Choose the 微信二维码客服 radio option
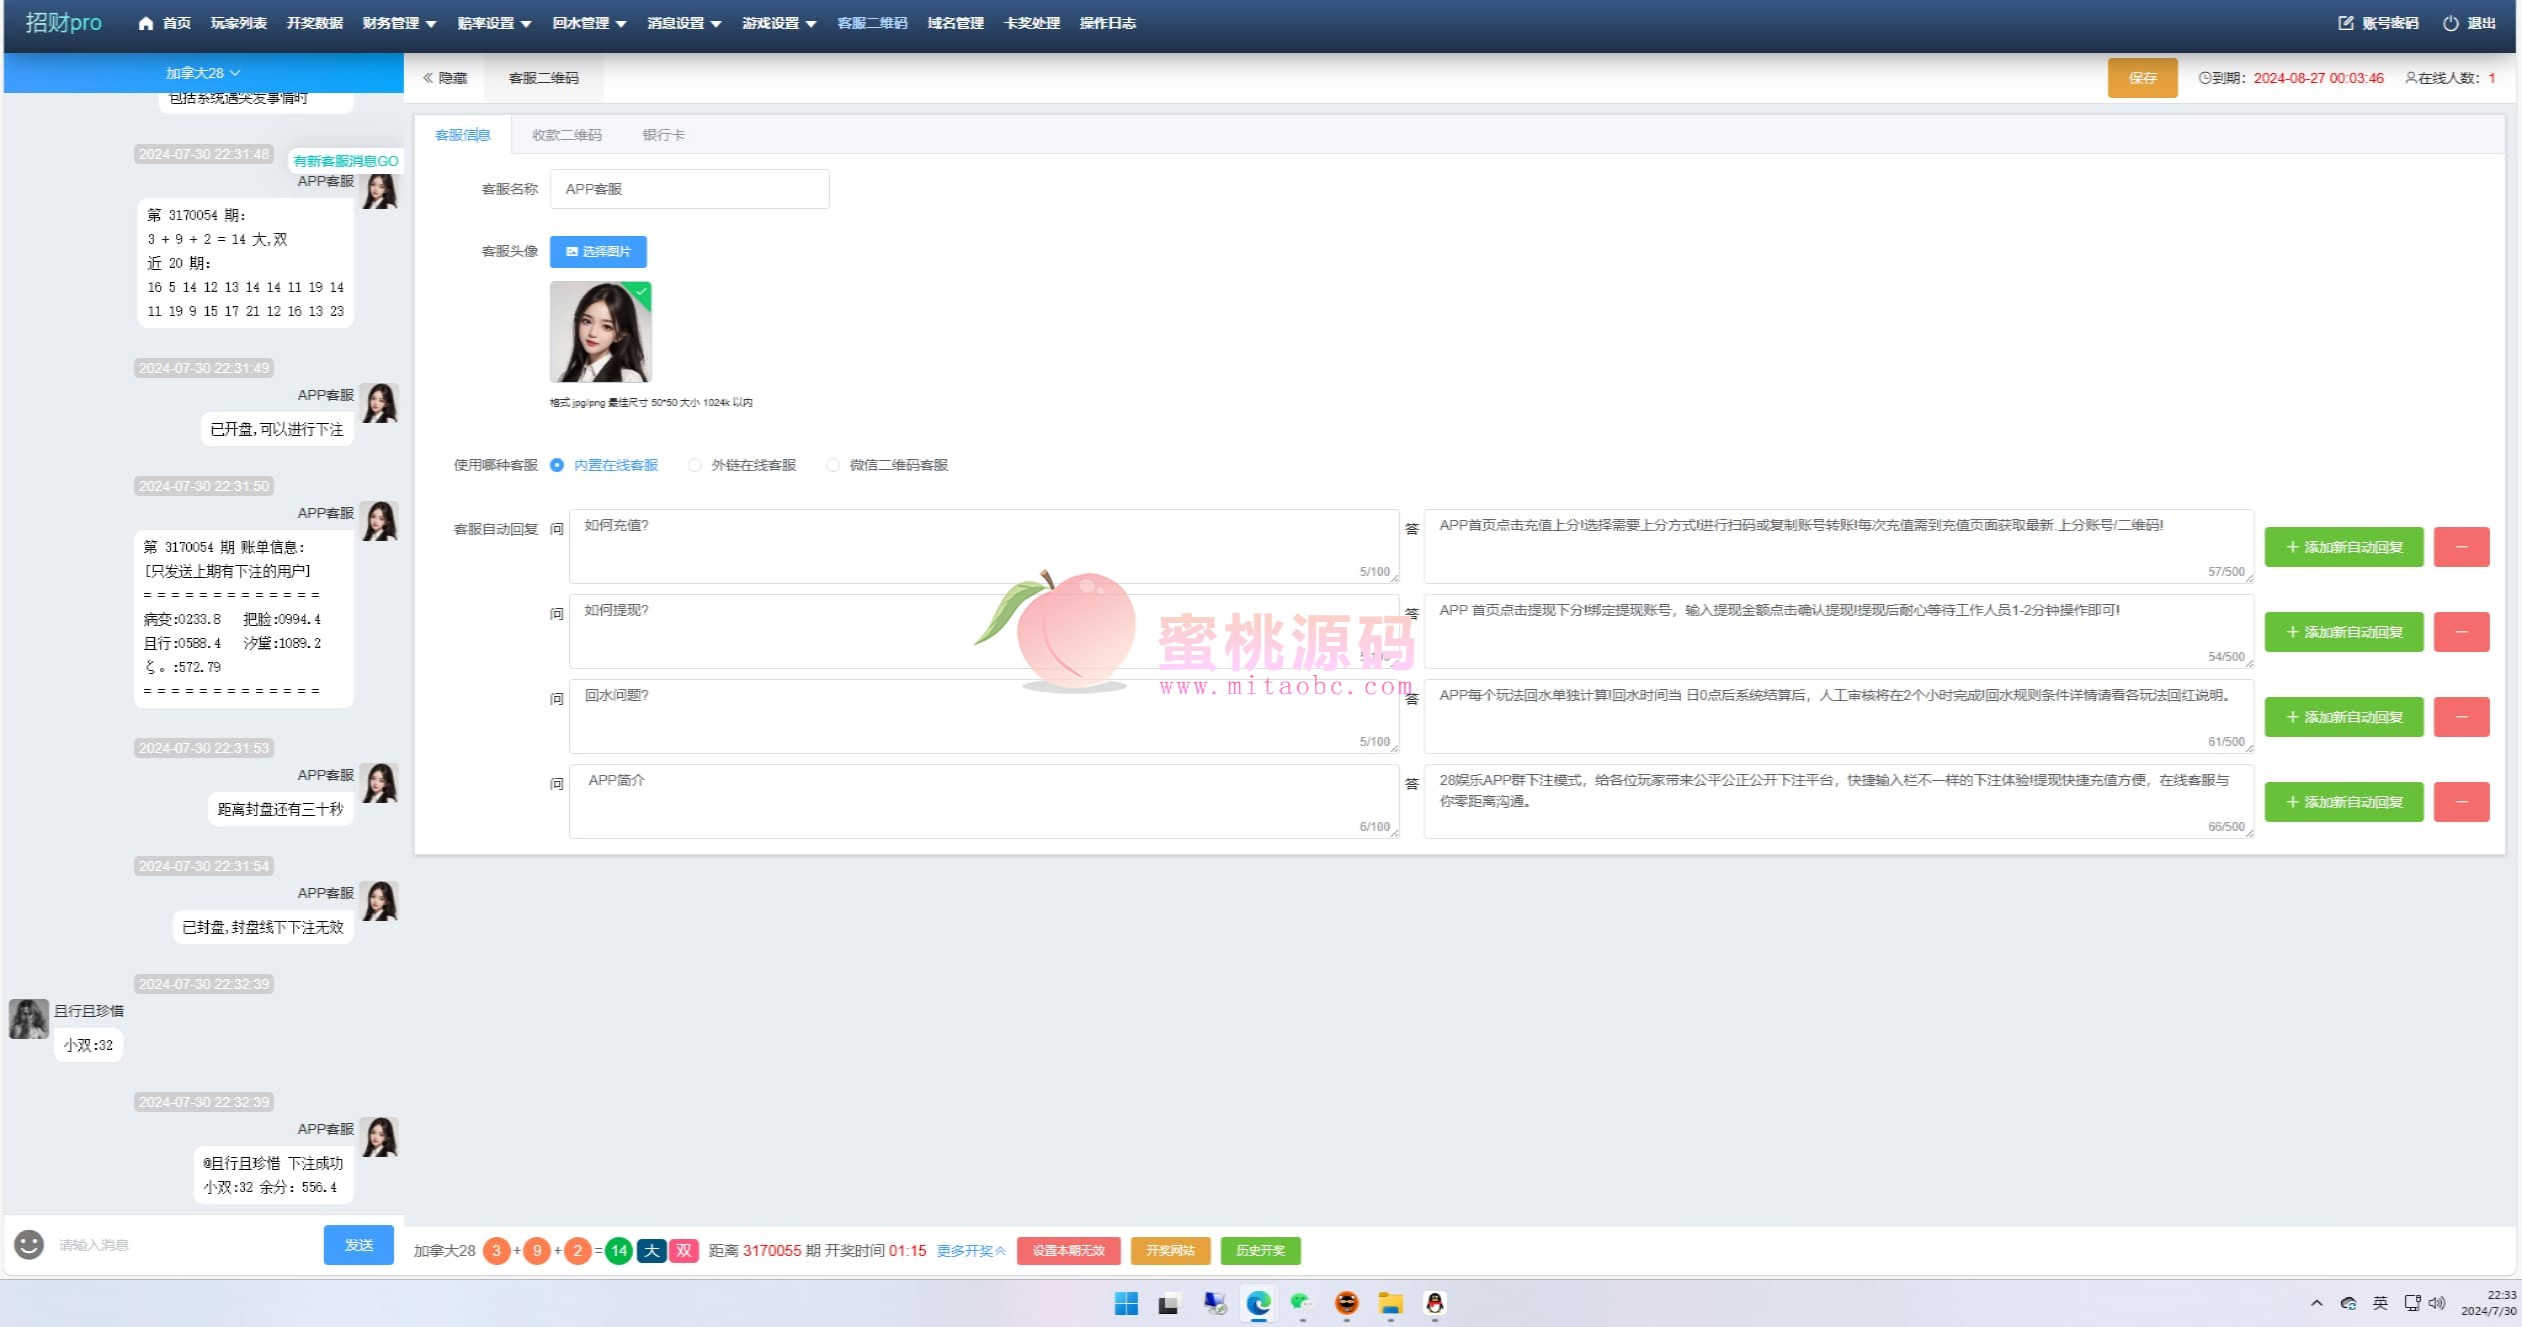 (x=833, y=465)
